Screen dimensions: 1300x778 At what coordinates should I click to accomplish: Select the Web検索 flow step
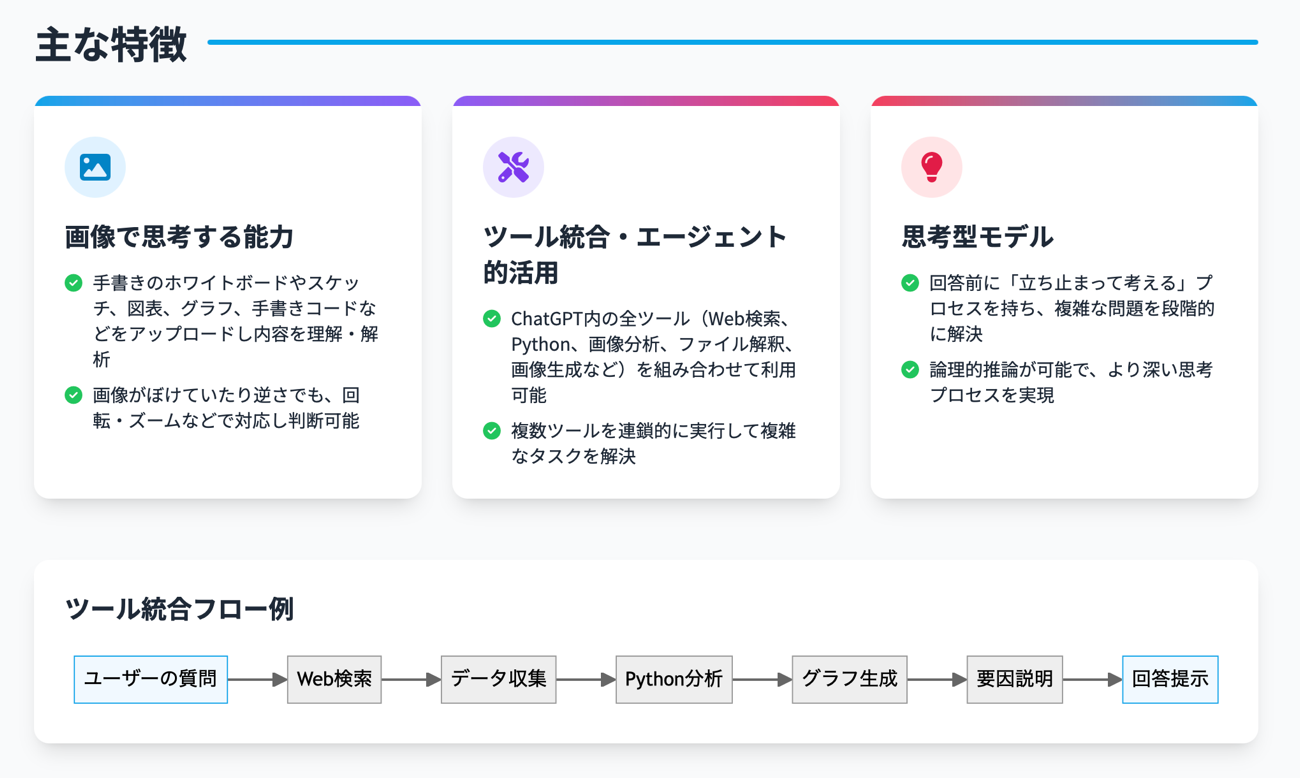pyautogui.click(x=334, y=680)
